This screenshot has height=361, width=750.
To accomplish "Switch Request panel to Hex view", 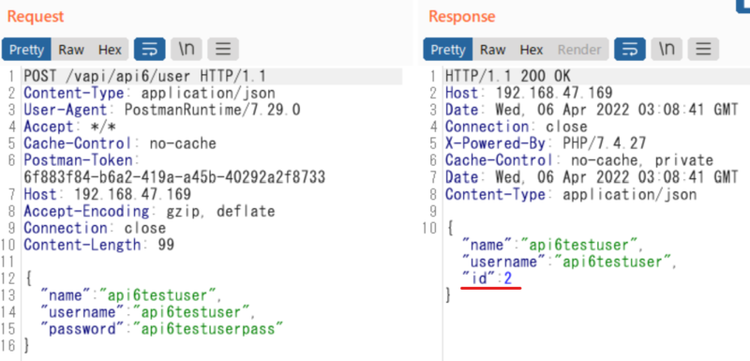I will coord(110,50).
